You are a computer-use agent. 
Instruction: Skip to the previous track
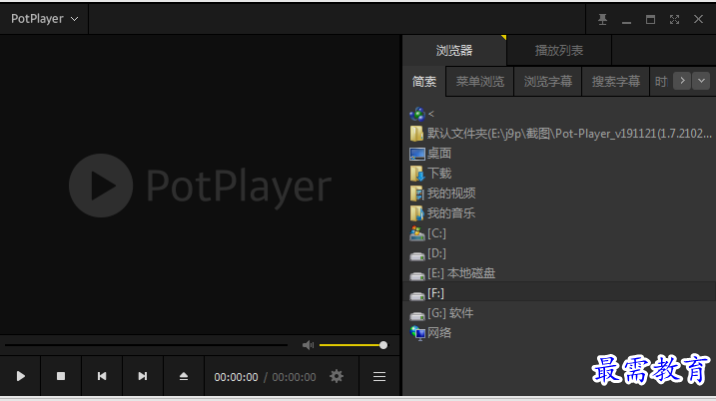102,376
